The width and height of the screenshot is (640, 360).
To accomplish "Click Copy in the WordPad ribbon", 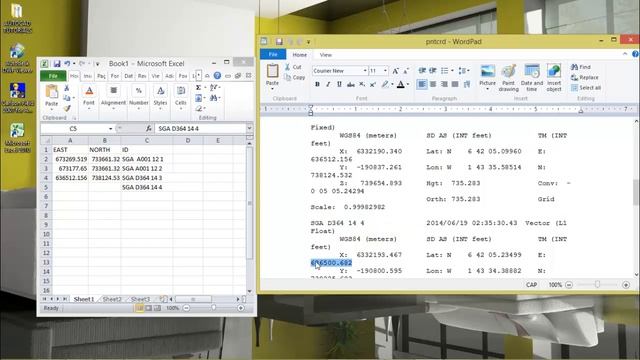I will (295, 77).
